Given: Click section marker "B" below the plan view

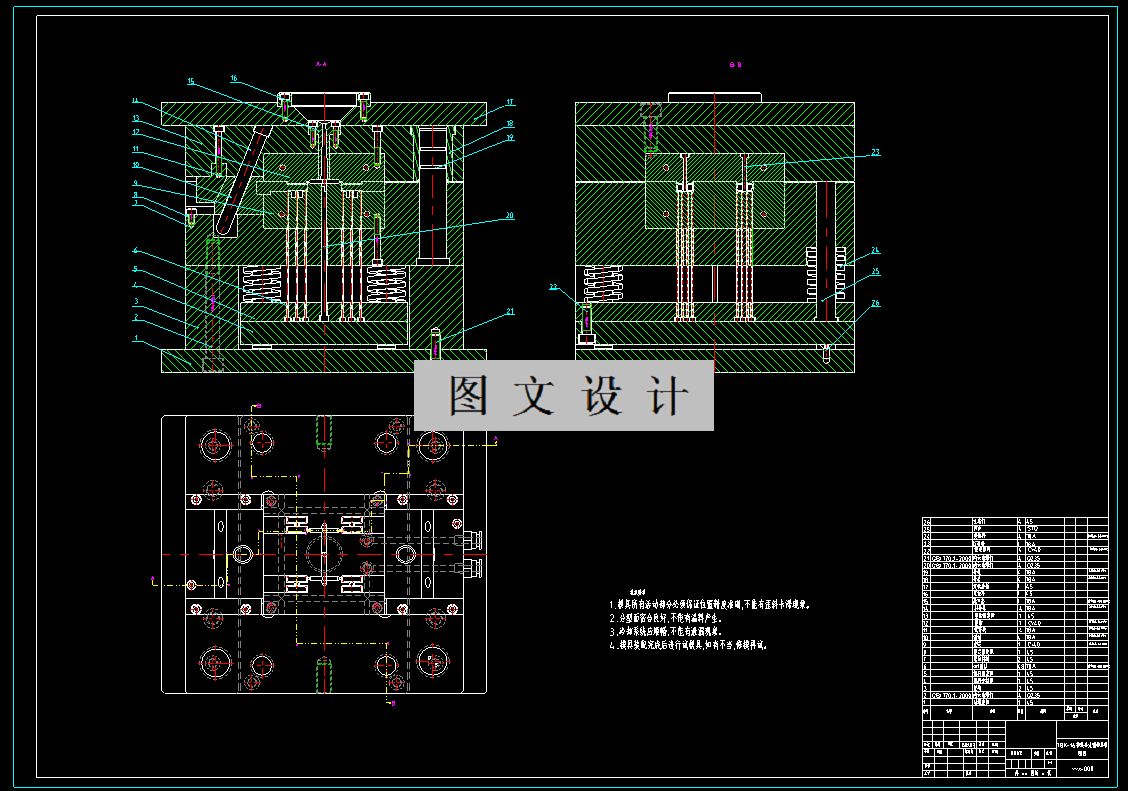Looking at the screenshot, I should coord(393,703).
